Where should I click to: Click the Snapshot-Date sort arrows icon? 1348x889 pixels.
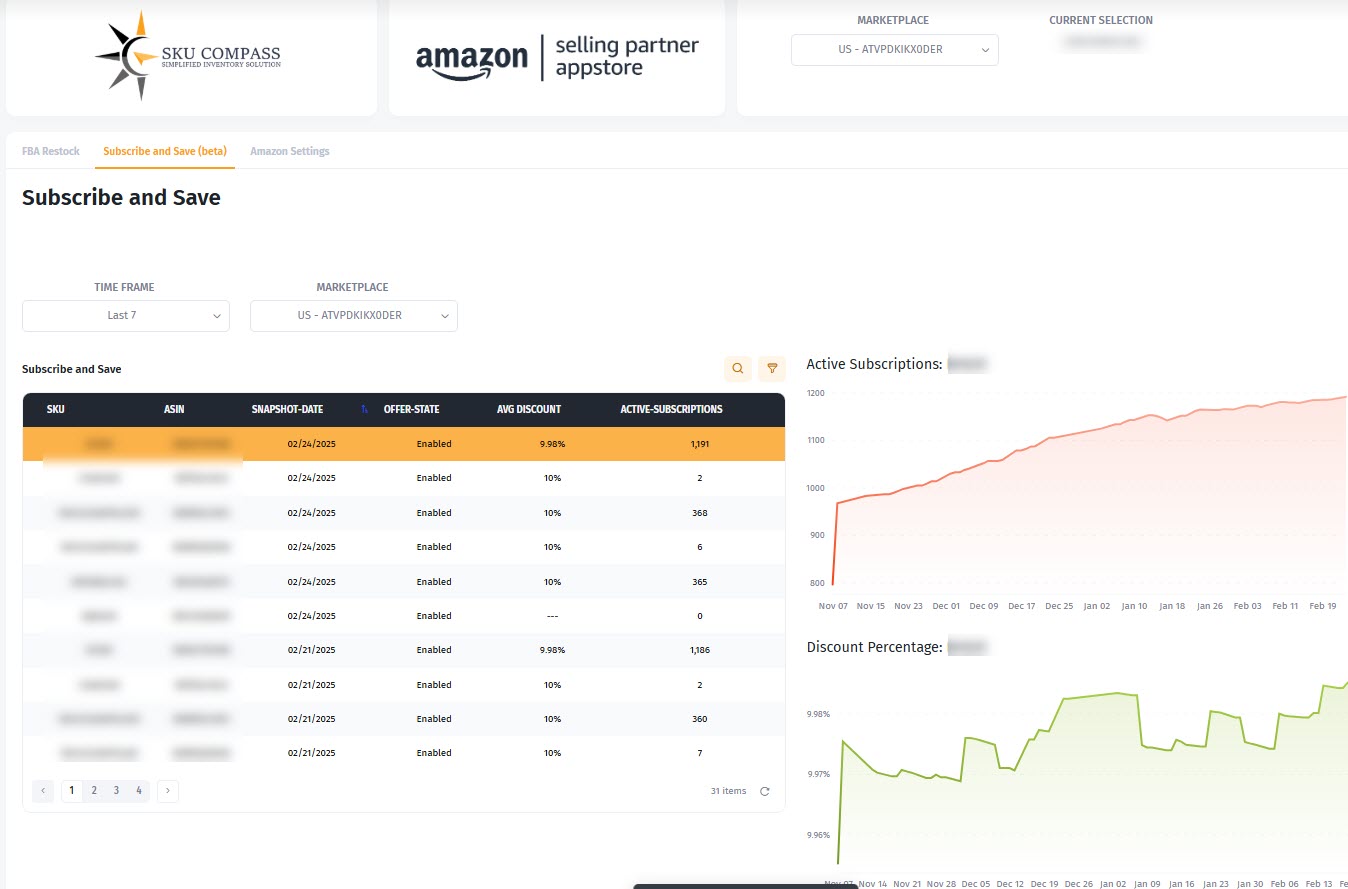tap(364, 409)
